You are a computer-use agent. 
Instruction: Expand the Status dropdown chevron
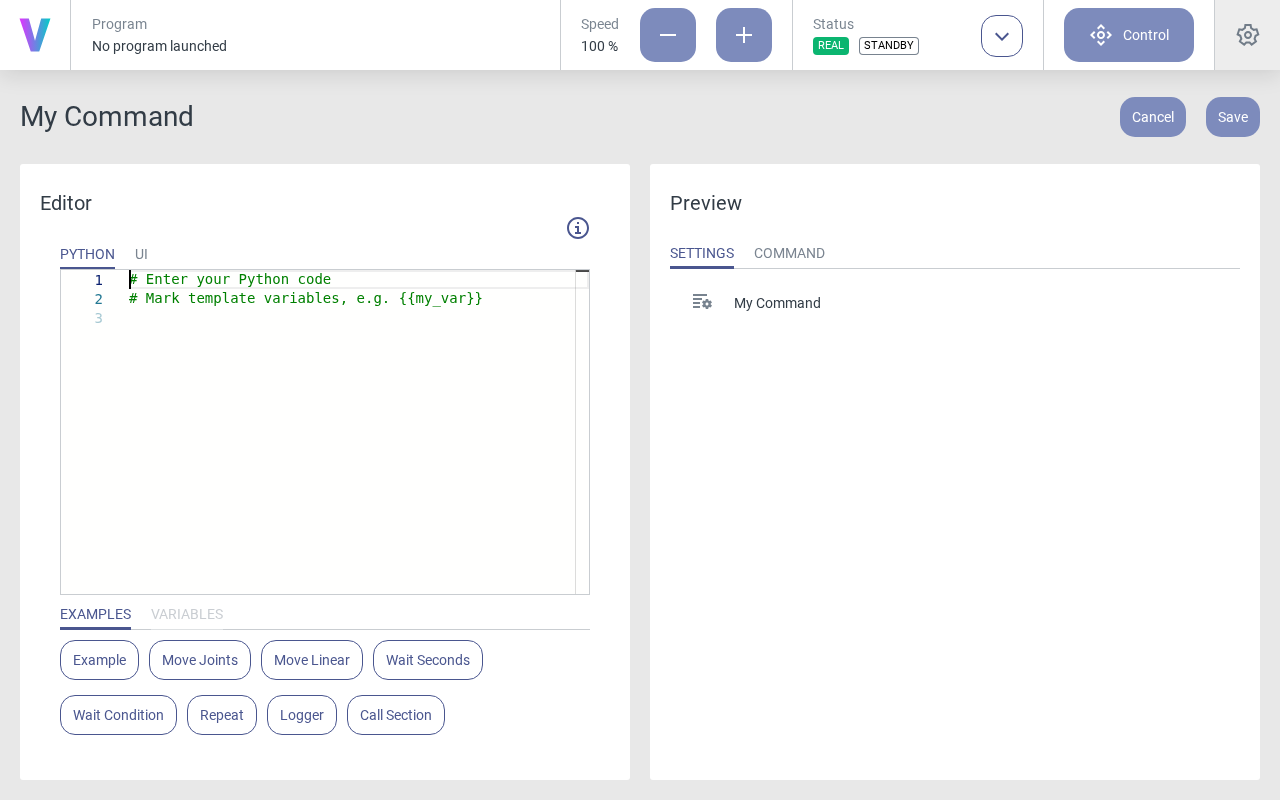pos(1002,36)
